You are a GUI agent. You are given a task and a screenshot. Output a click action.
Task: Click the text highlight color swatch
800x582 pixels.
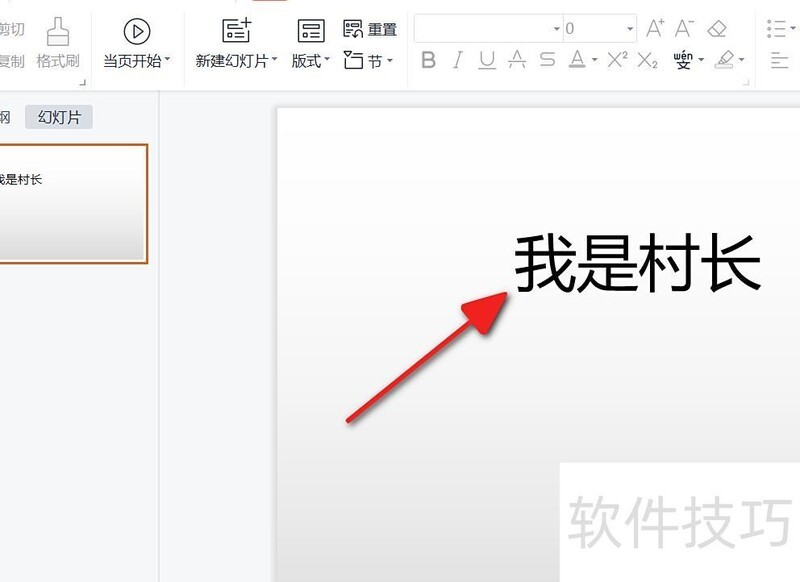pyautogui.click(x=726, y=60)
